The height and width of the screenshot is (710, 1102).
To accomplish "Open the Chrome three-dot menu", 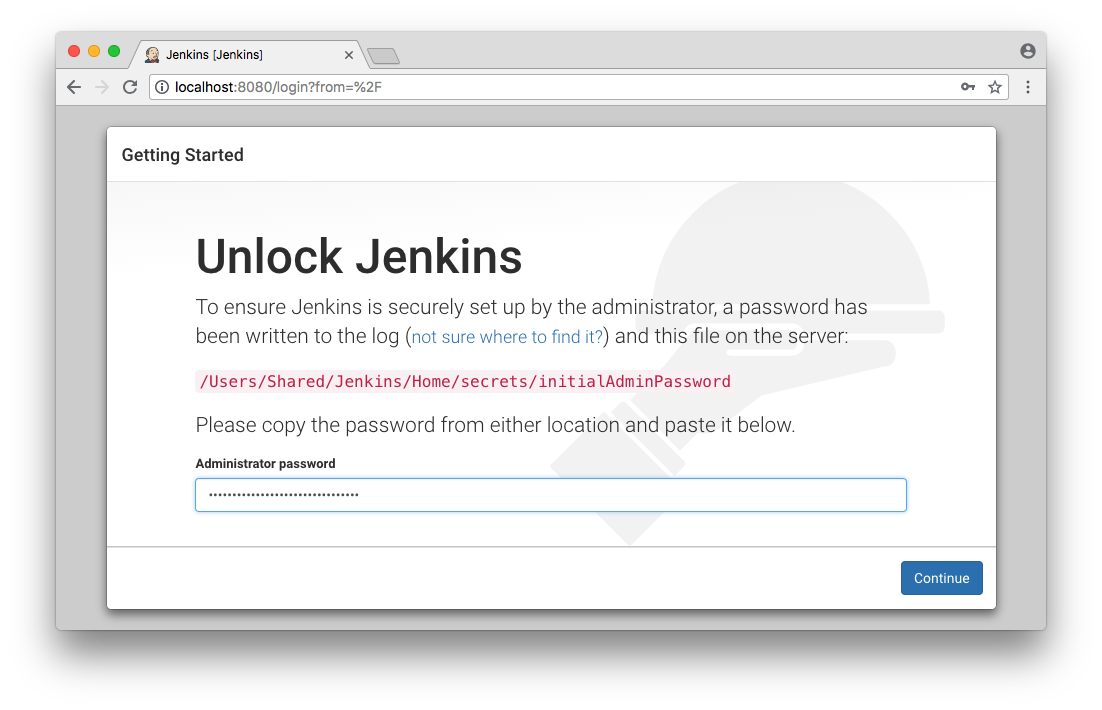I will click(1027, 87).
